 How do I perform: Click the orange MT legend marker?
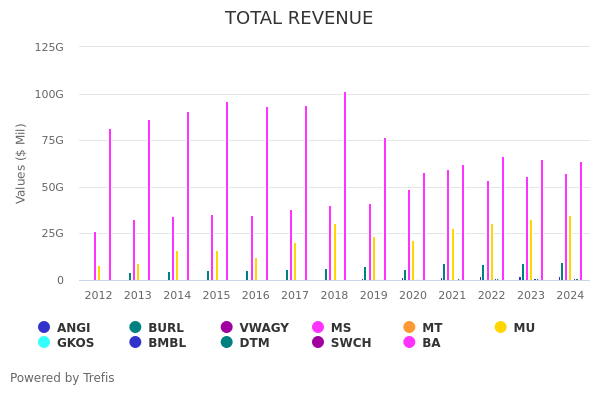(x=410, y=327)
